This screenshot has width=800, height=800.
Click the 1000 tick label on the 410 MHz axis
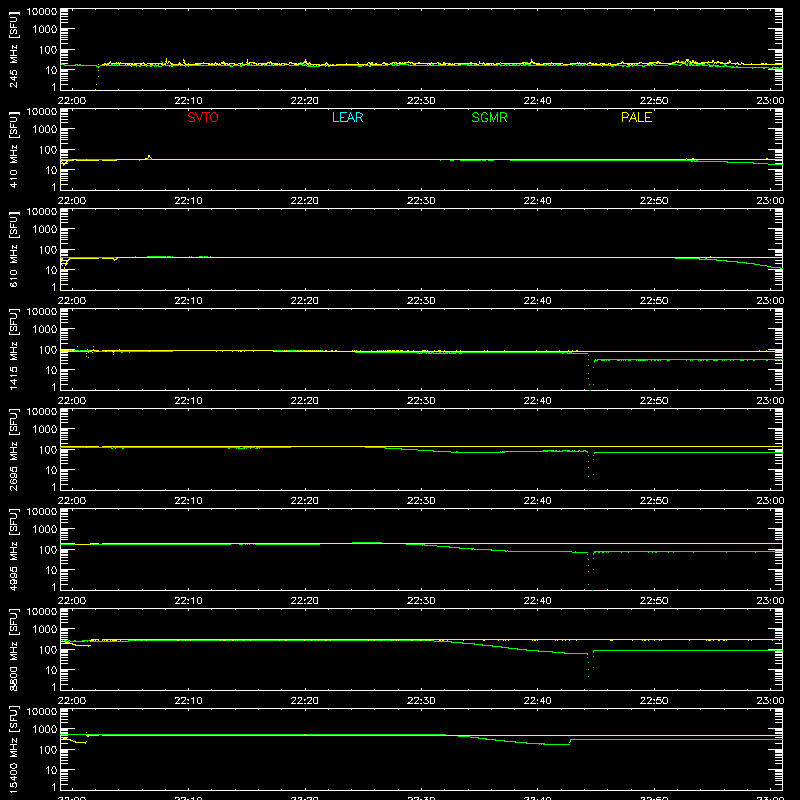[45, 130]
